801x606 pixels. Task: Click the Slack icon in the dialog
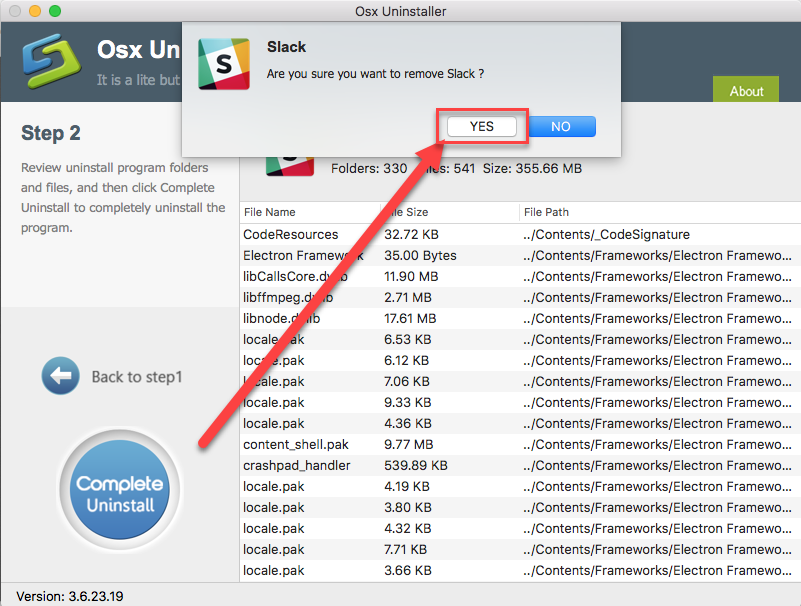coord(223,63)
